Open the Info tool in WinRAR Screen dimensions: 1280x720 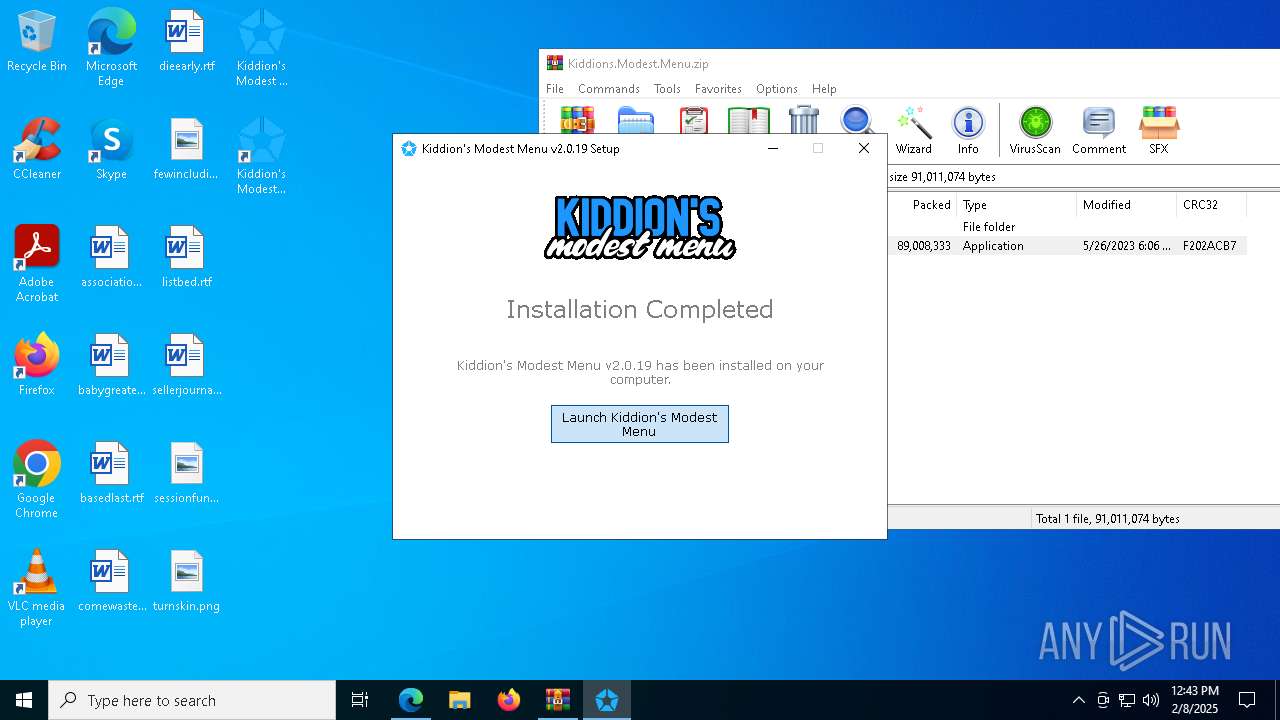point(968,131)
